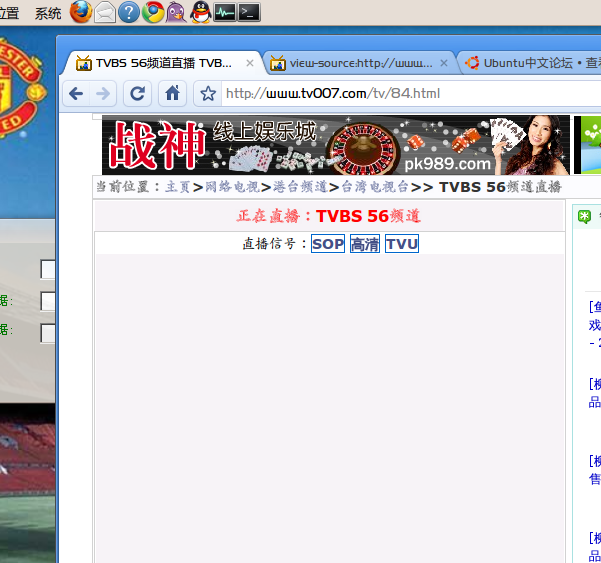Open the help icon in panel
The height and width of the screenshot is (563, 601).
(x=129, y=12)
